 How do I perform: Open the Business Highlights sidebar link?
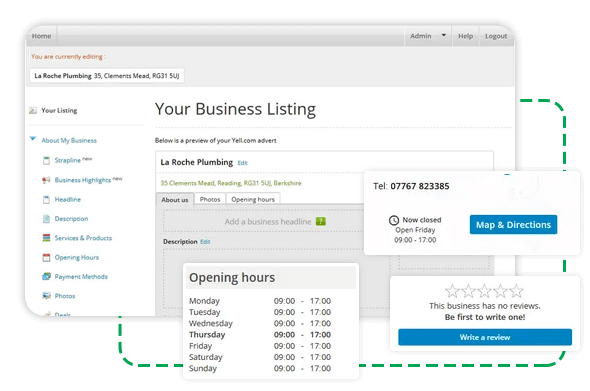point(83,180)
